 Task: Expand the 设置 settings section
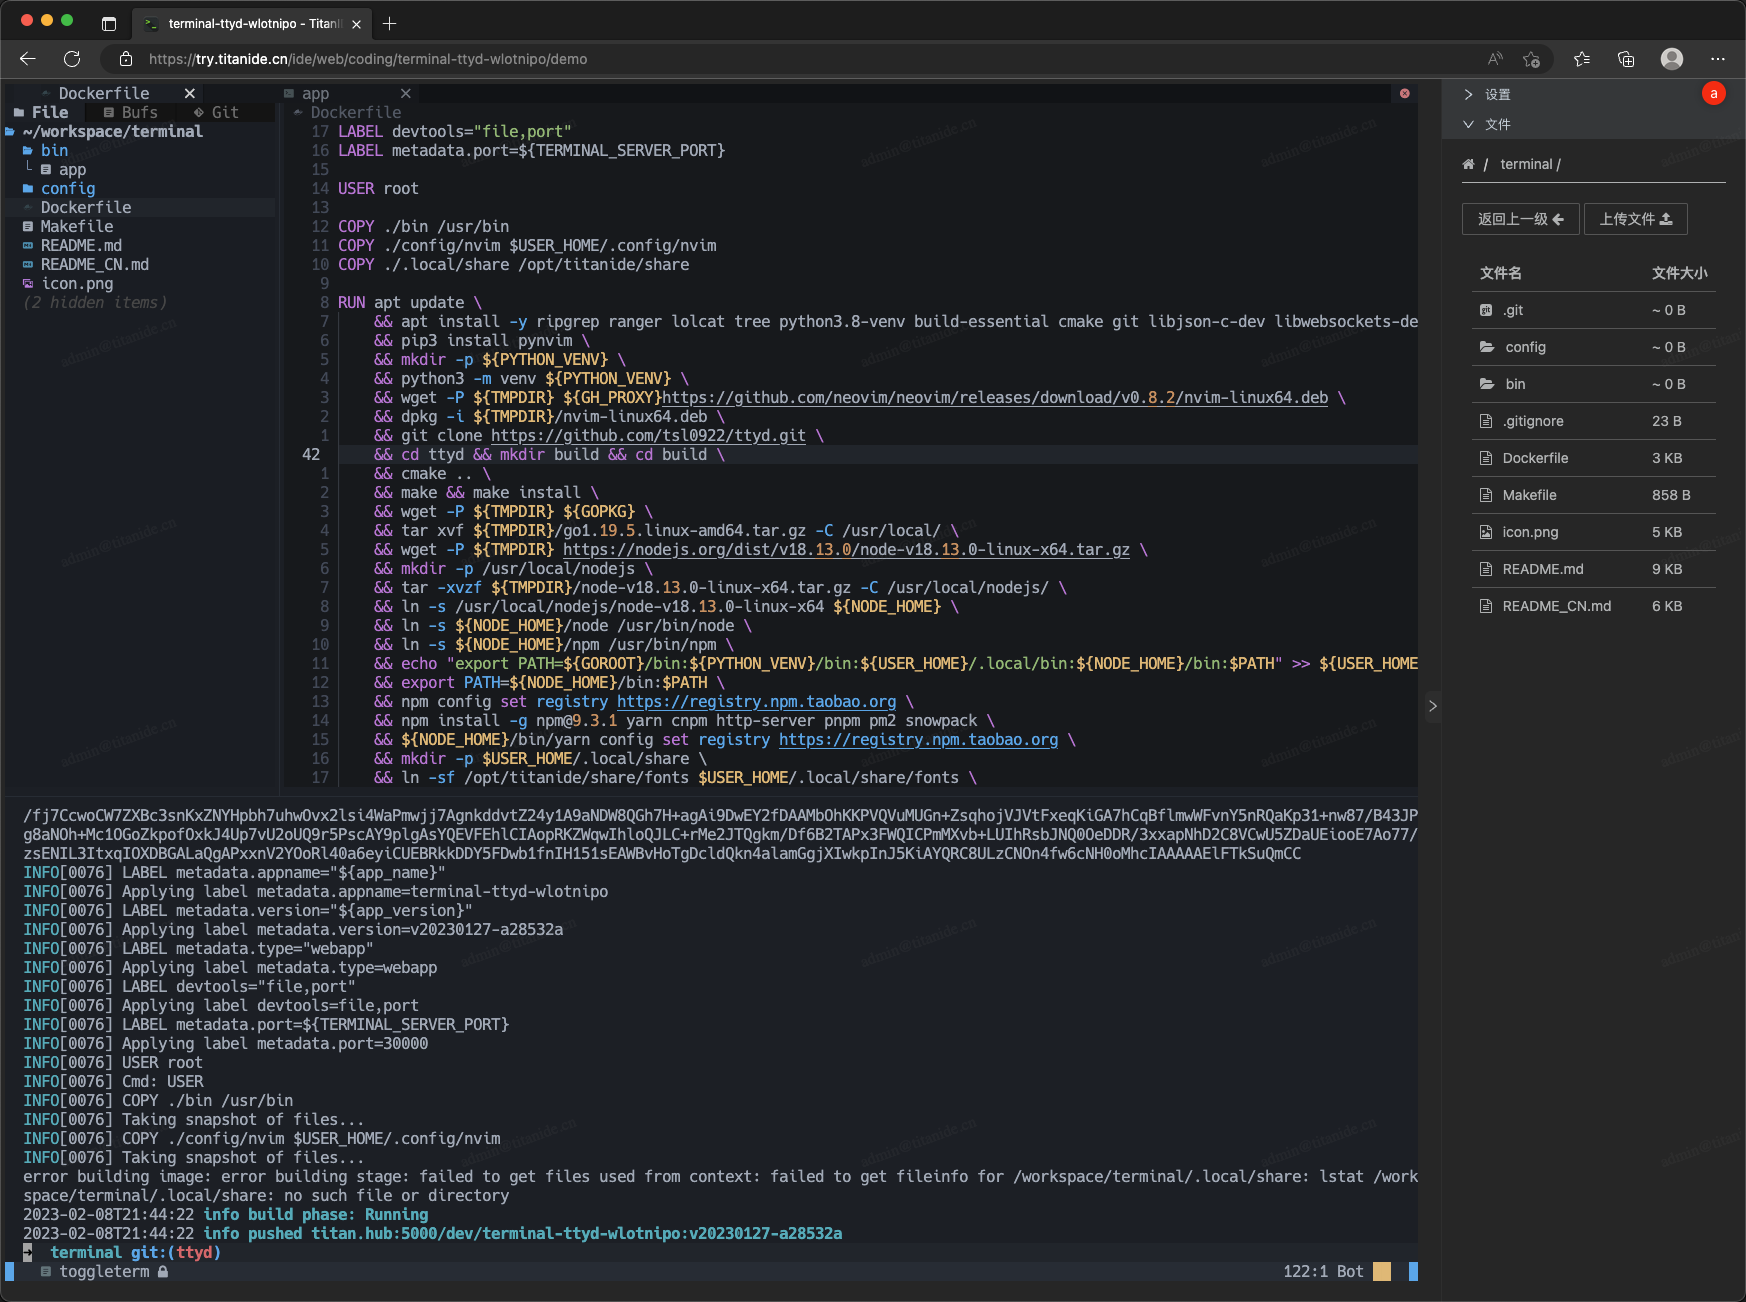point(1497,94)
